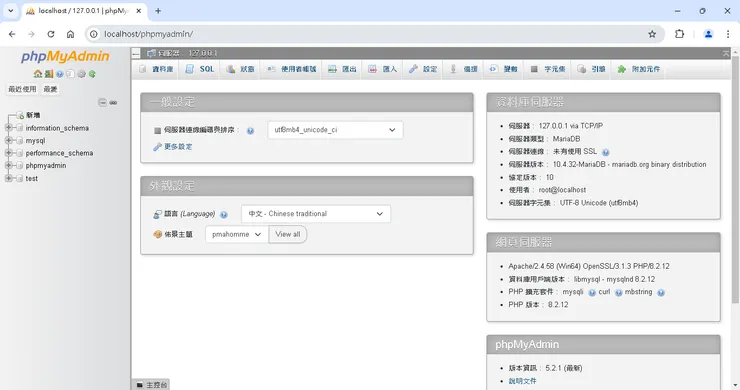Open Chrome three-dot menu
740x390 pixels.
728,34
